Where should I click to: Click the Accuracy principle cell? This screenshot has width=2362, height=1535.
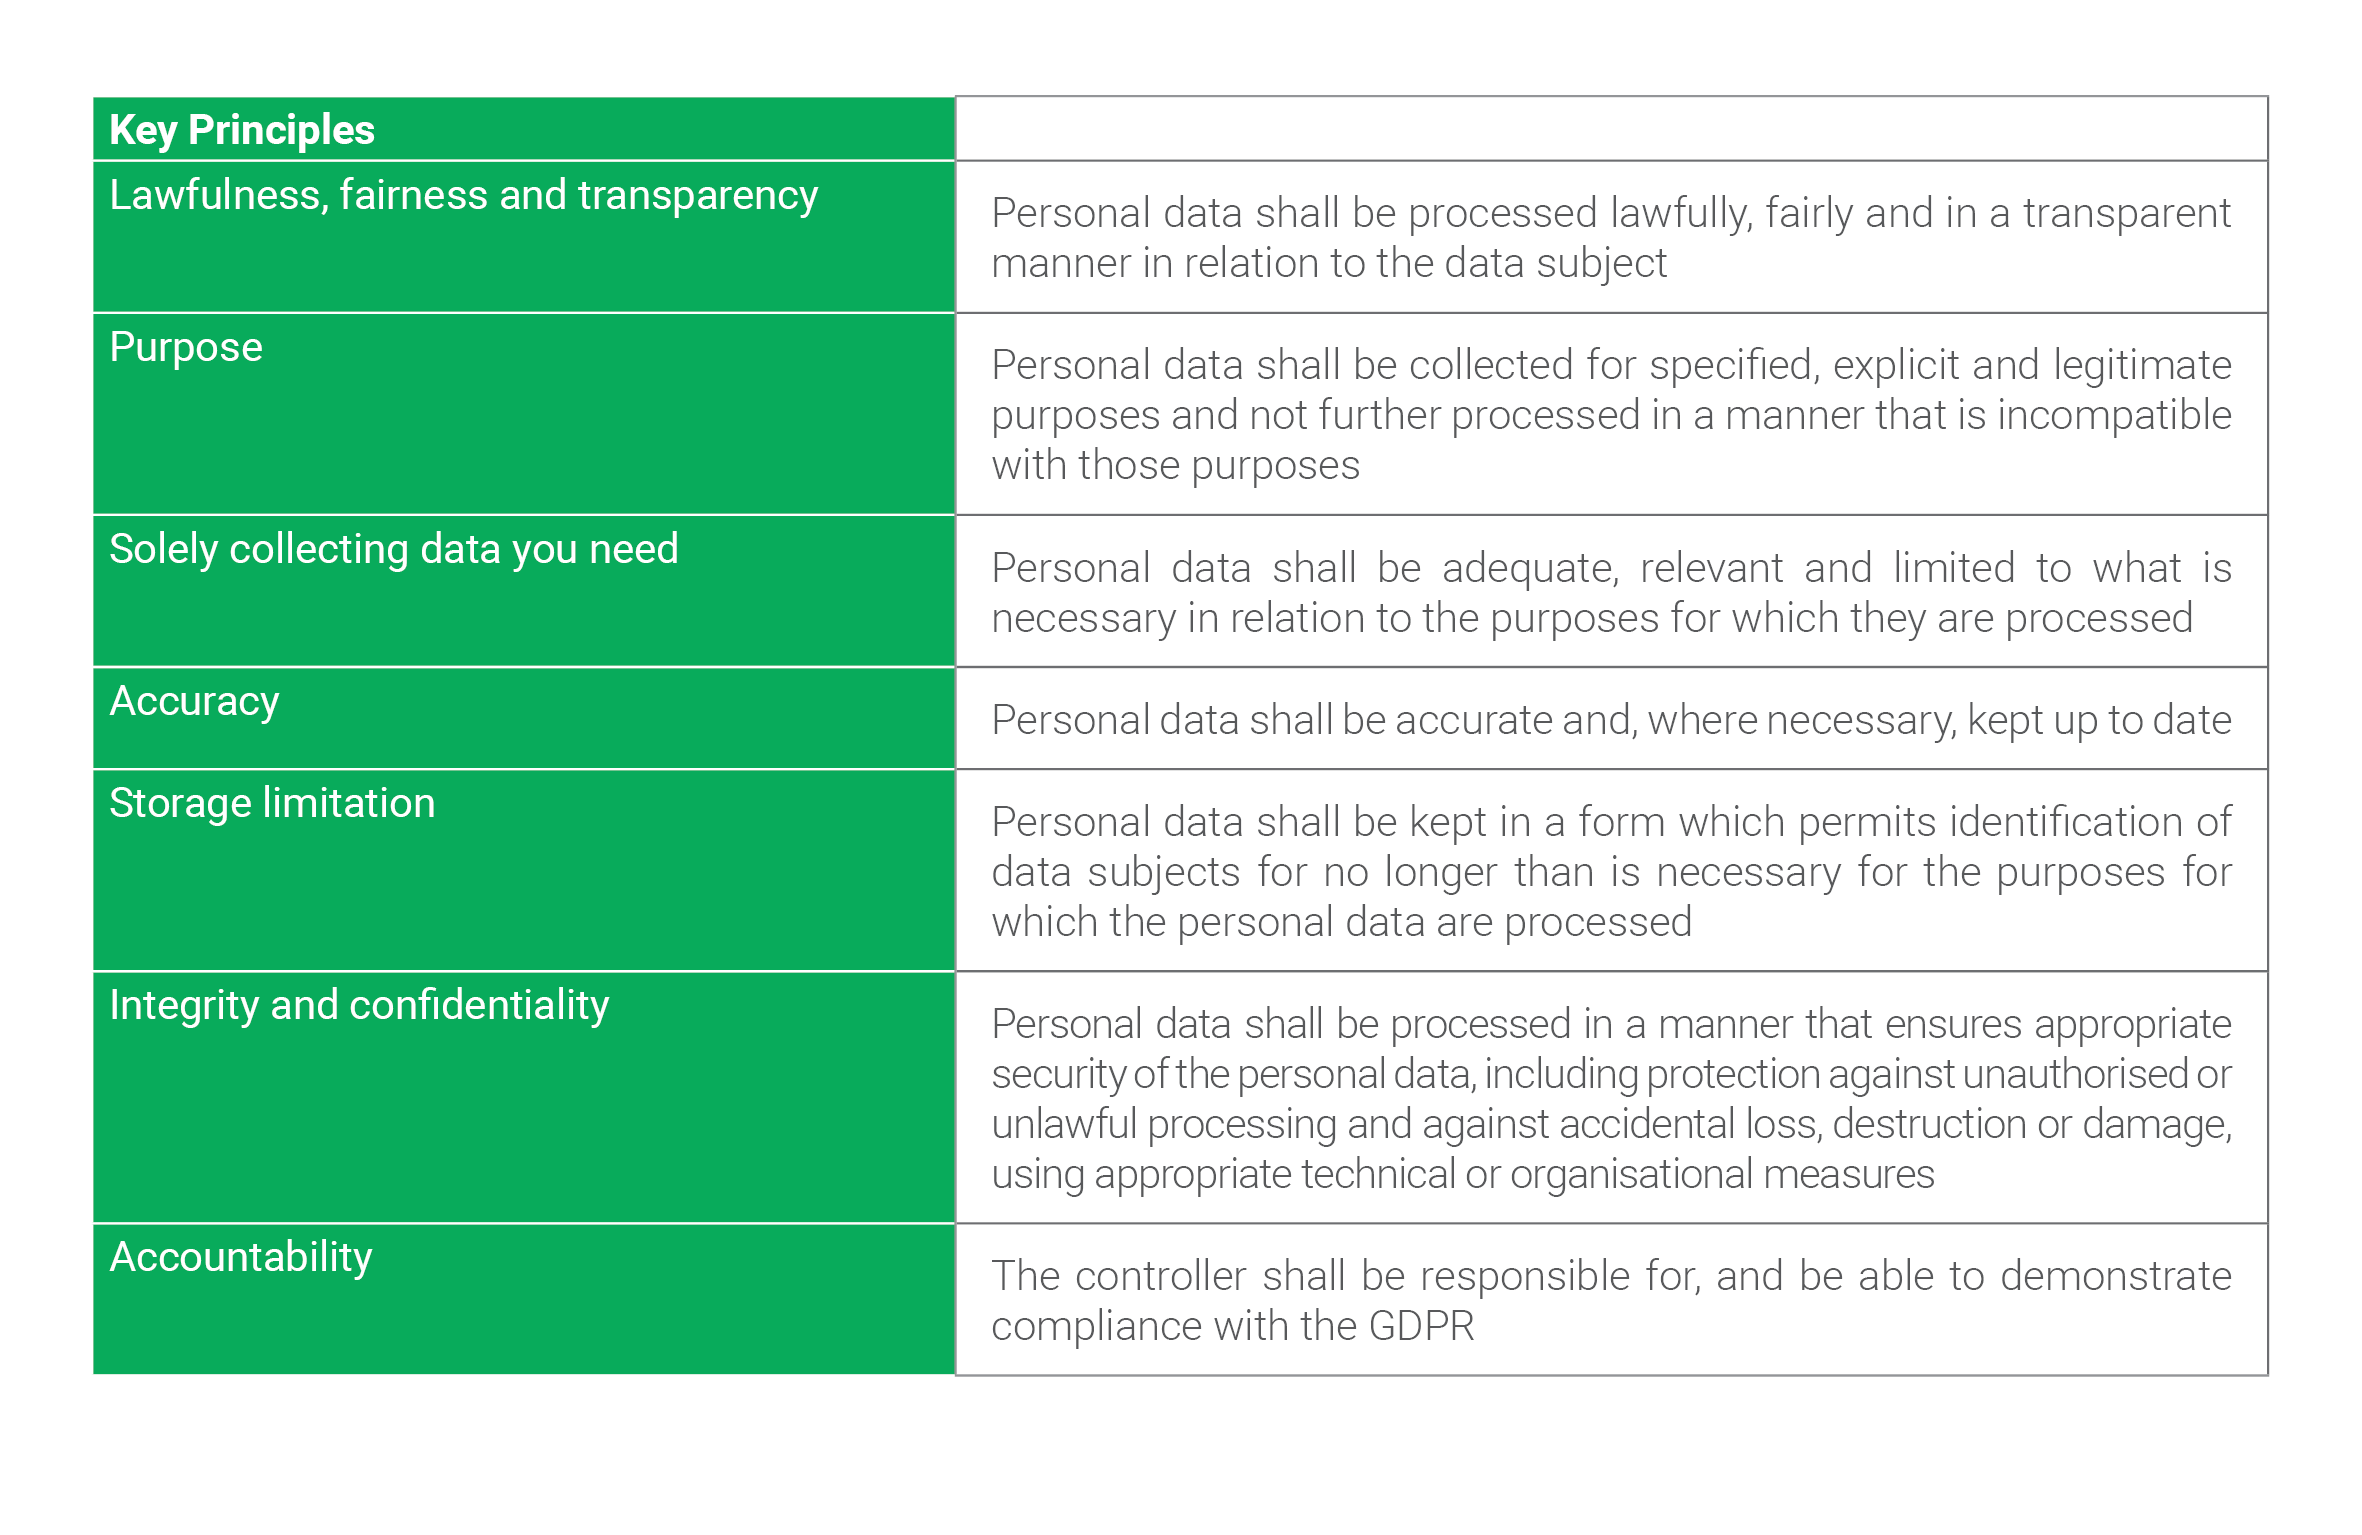click(x=524, y=718)
